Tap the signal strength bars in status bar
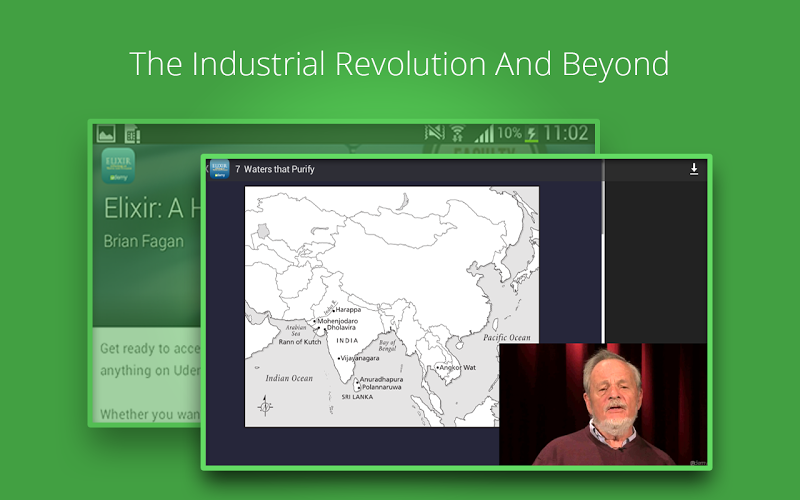Screen dimensions: 800x500 [483, 134]
